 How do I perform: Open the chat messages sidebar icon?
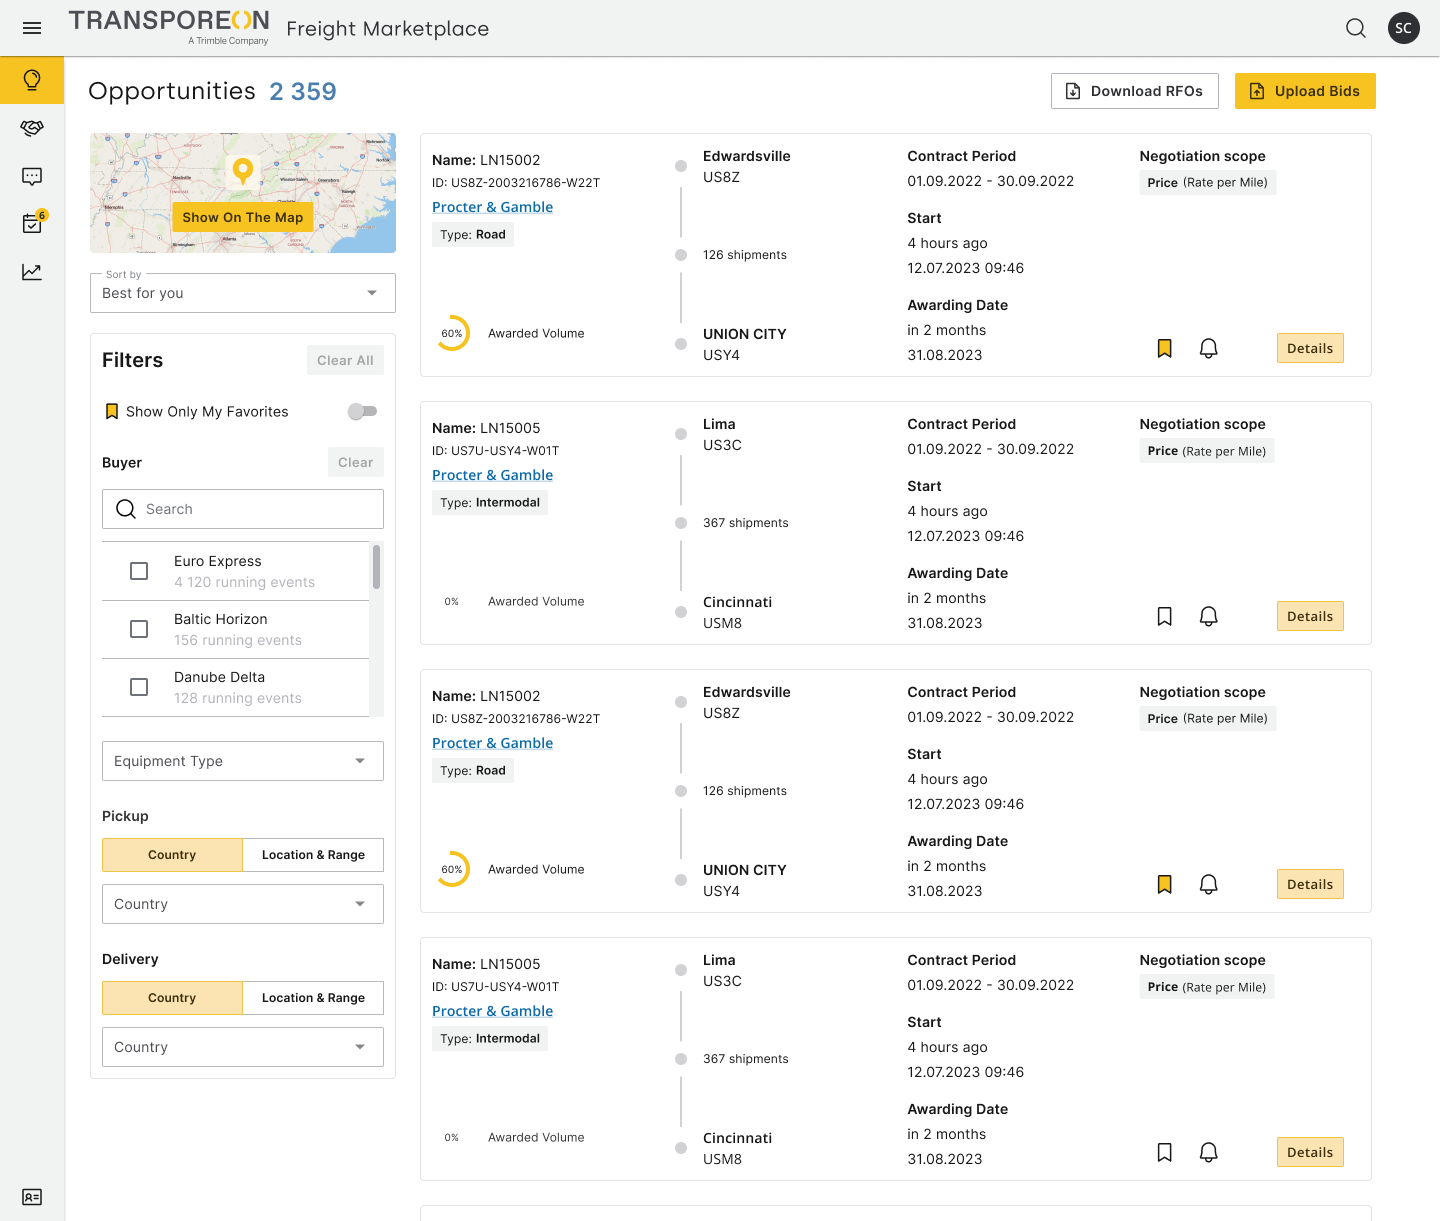pyautogui.click(x=32, y=177)
